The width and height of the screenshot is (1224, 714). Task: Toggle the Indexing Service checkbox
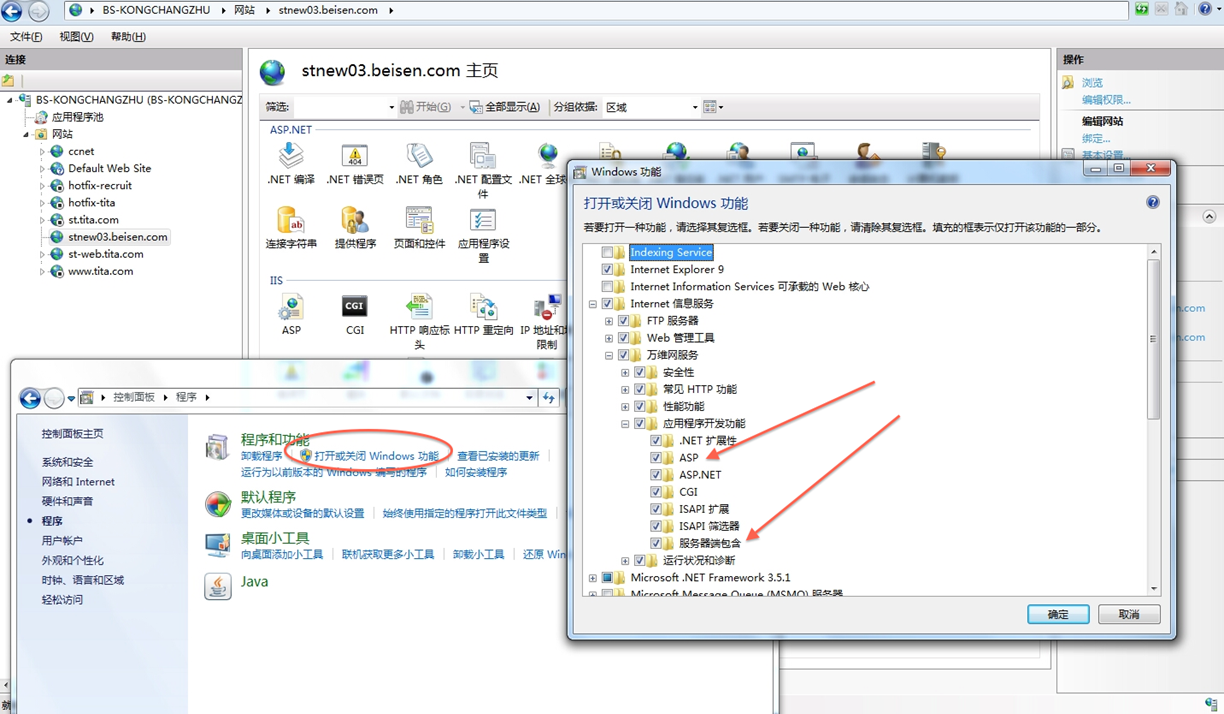point(607,253)
